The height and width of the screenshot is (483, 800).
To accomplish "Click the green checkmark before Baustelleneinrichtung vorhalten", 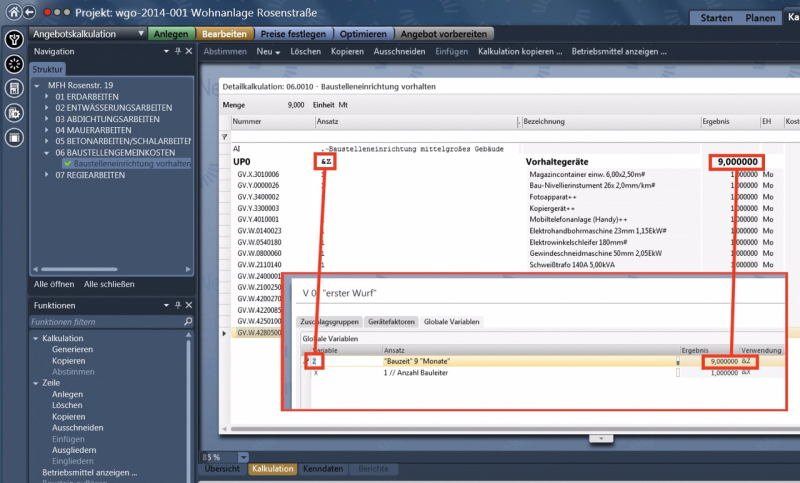I will pos(67,164).
